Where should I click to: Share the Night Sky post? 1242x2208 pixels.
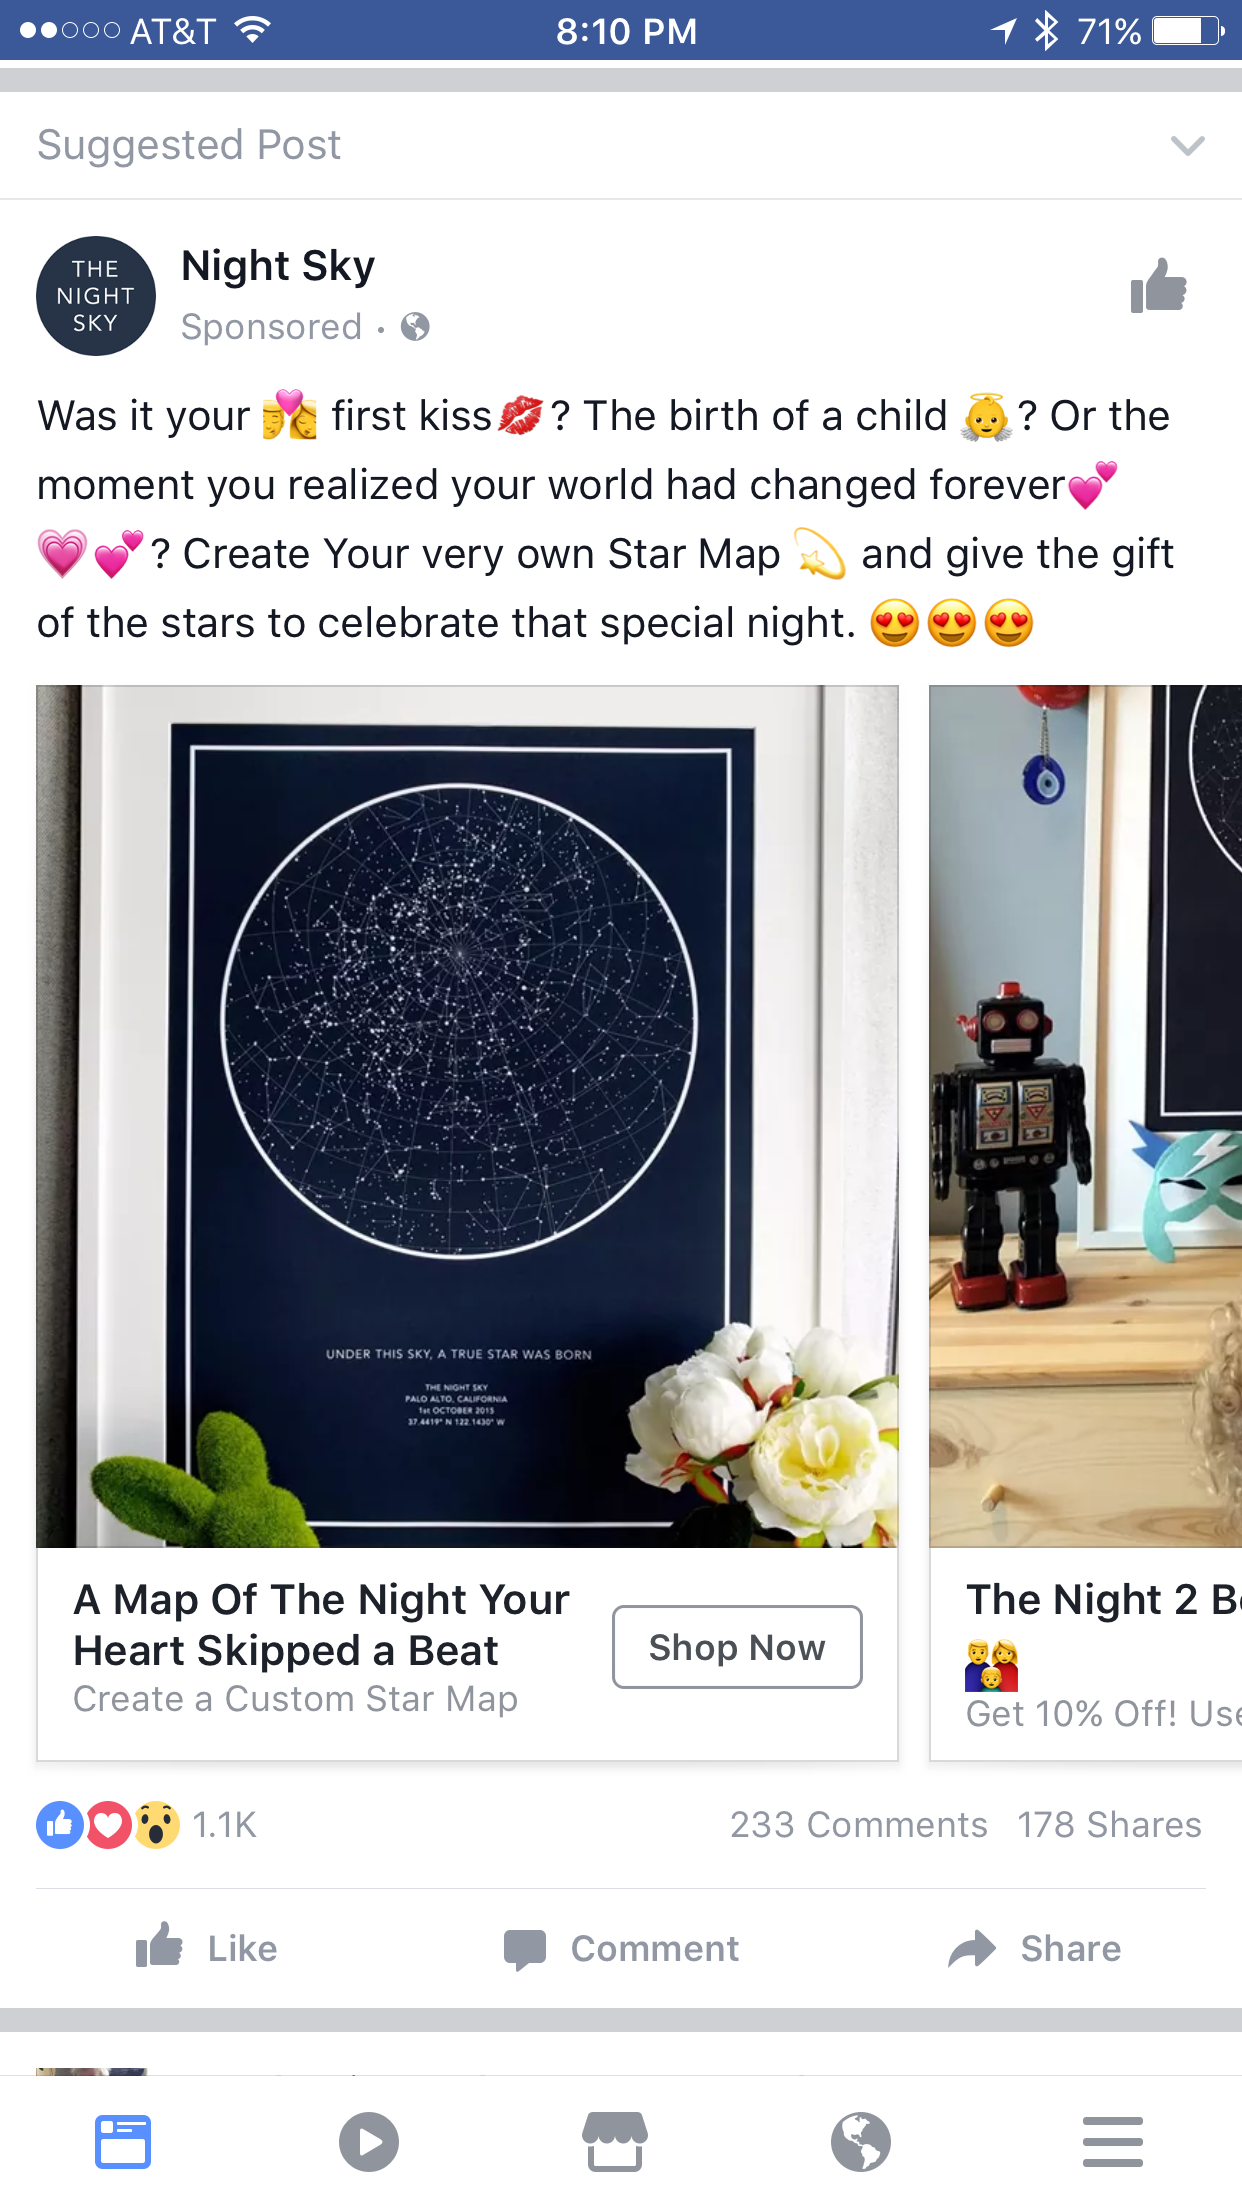(x=1035, y=1948)
